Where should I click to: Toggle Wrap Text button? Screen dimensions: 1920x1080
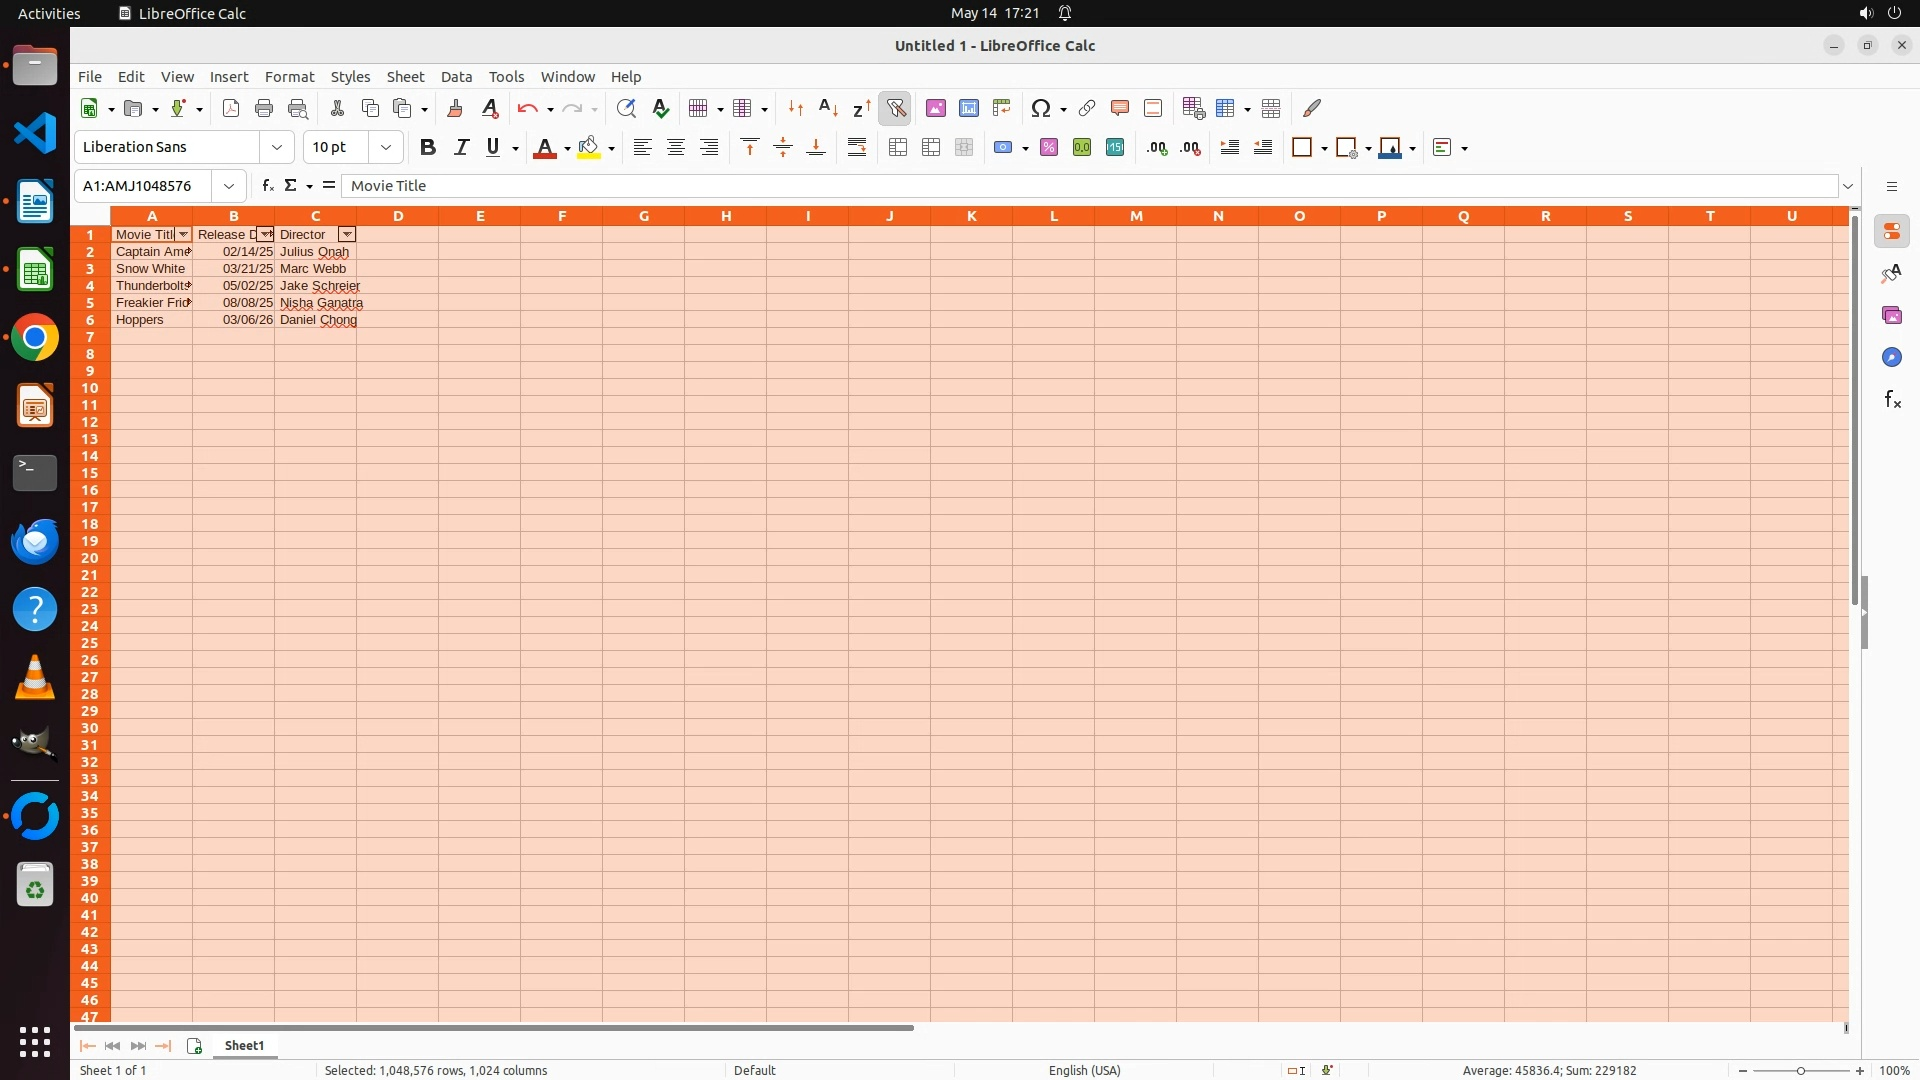tap(857, 148)
